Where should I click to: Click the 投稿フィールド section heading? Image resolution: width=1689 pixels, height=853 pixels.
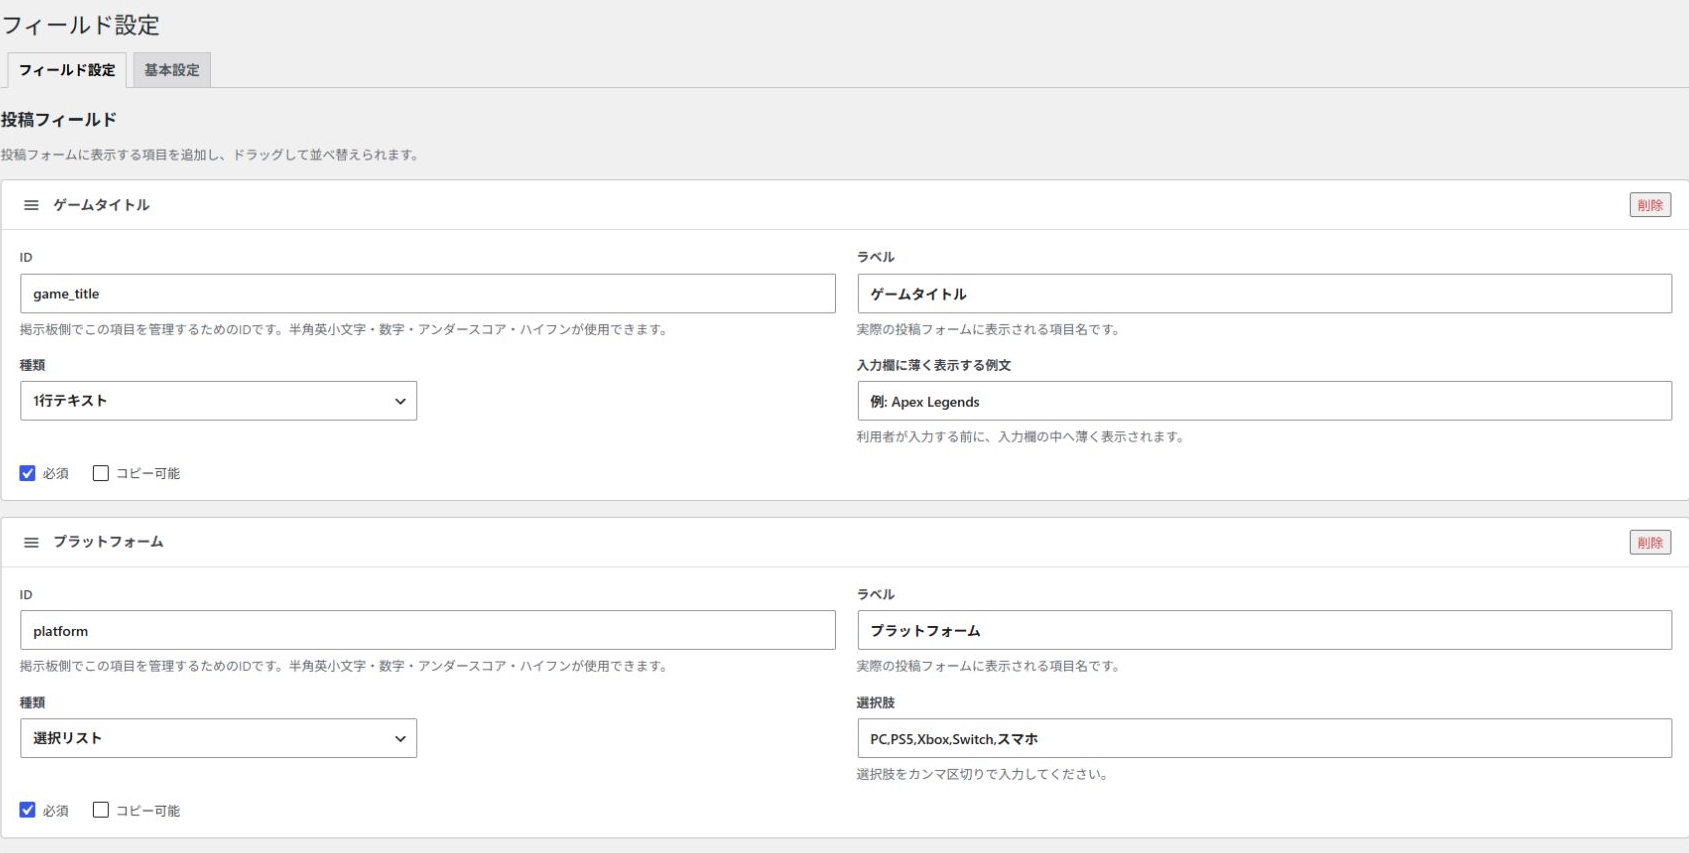59,120
